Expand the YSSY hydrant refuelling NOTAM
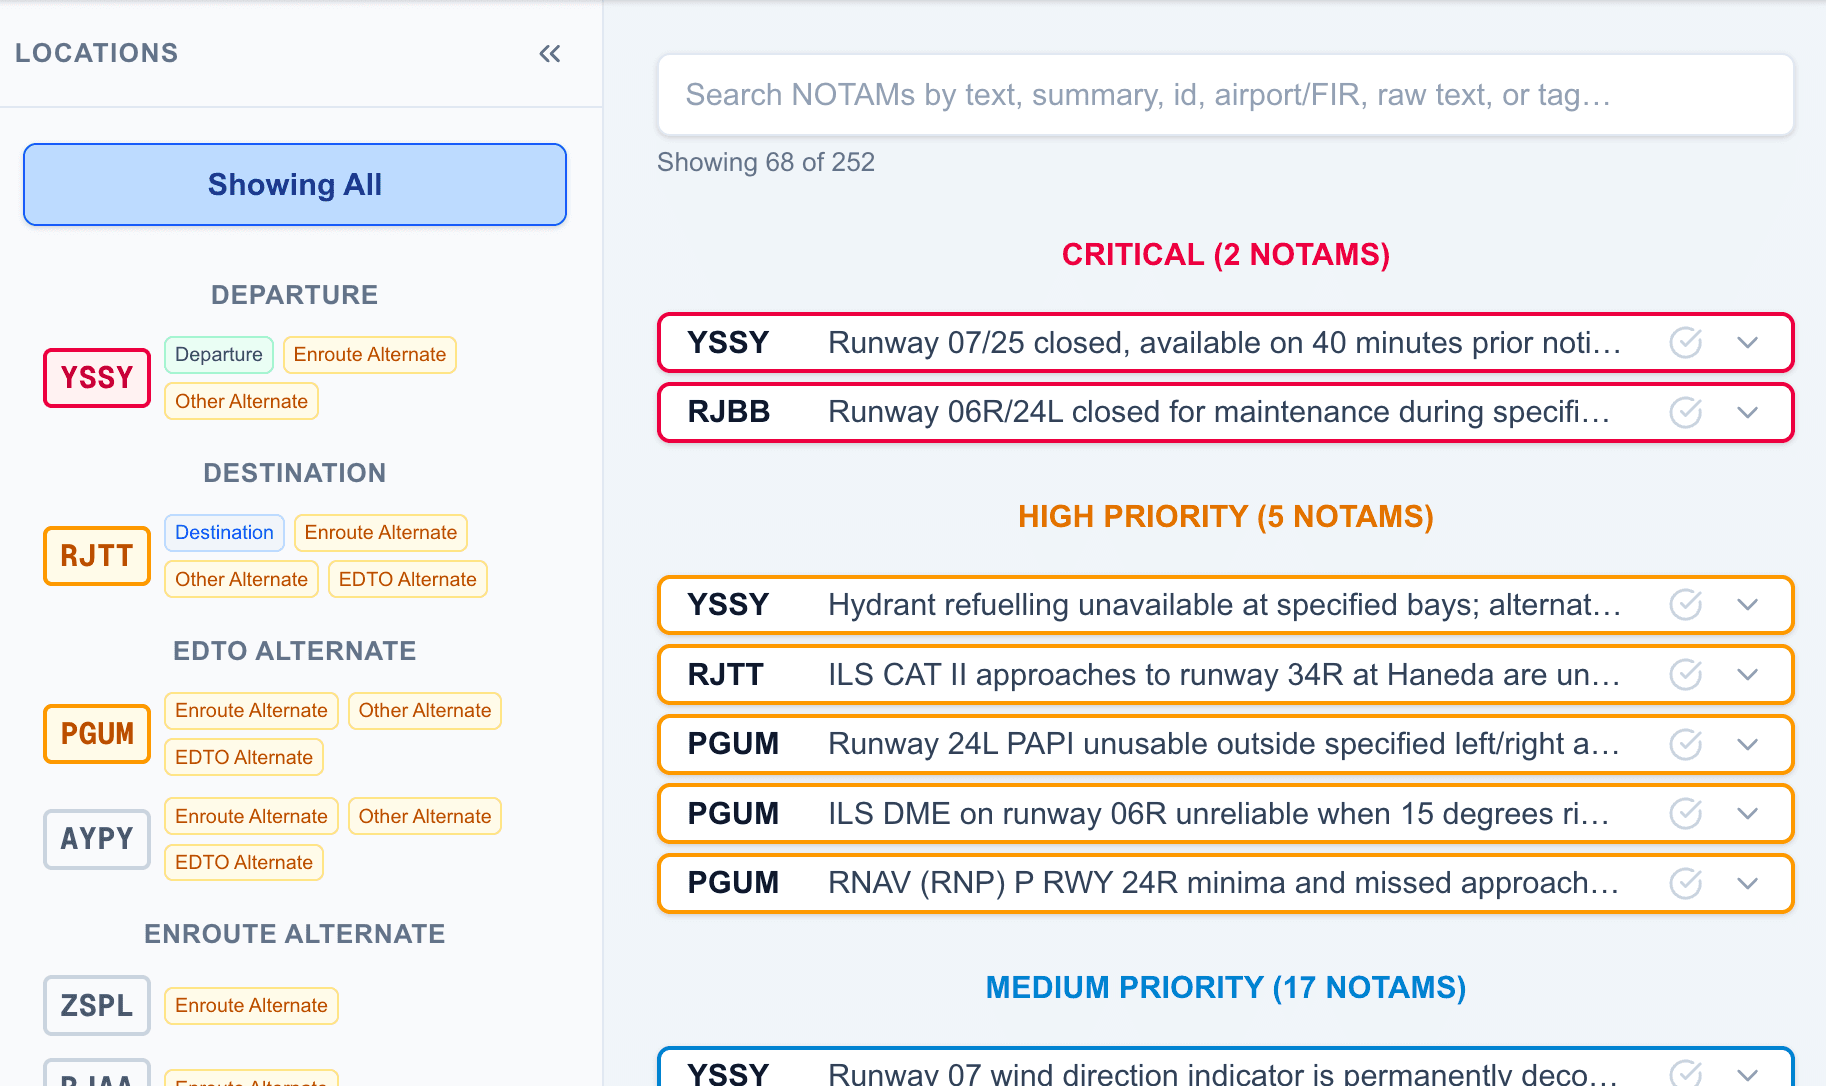Viewport: 1826px width, 1086px height. click(1748, 604)
